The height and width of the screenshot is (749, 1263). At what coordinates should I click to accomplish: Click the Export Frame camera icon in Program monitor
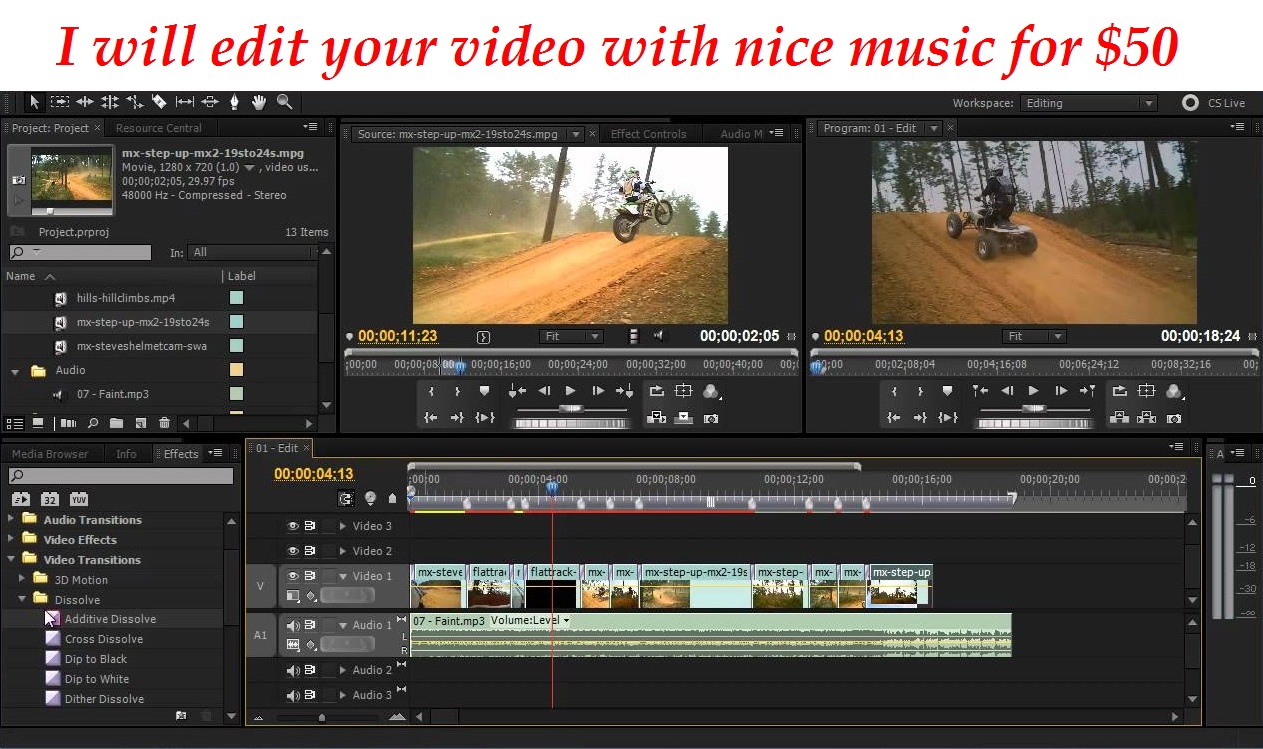[x=1174, y=418]
